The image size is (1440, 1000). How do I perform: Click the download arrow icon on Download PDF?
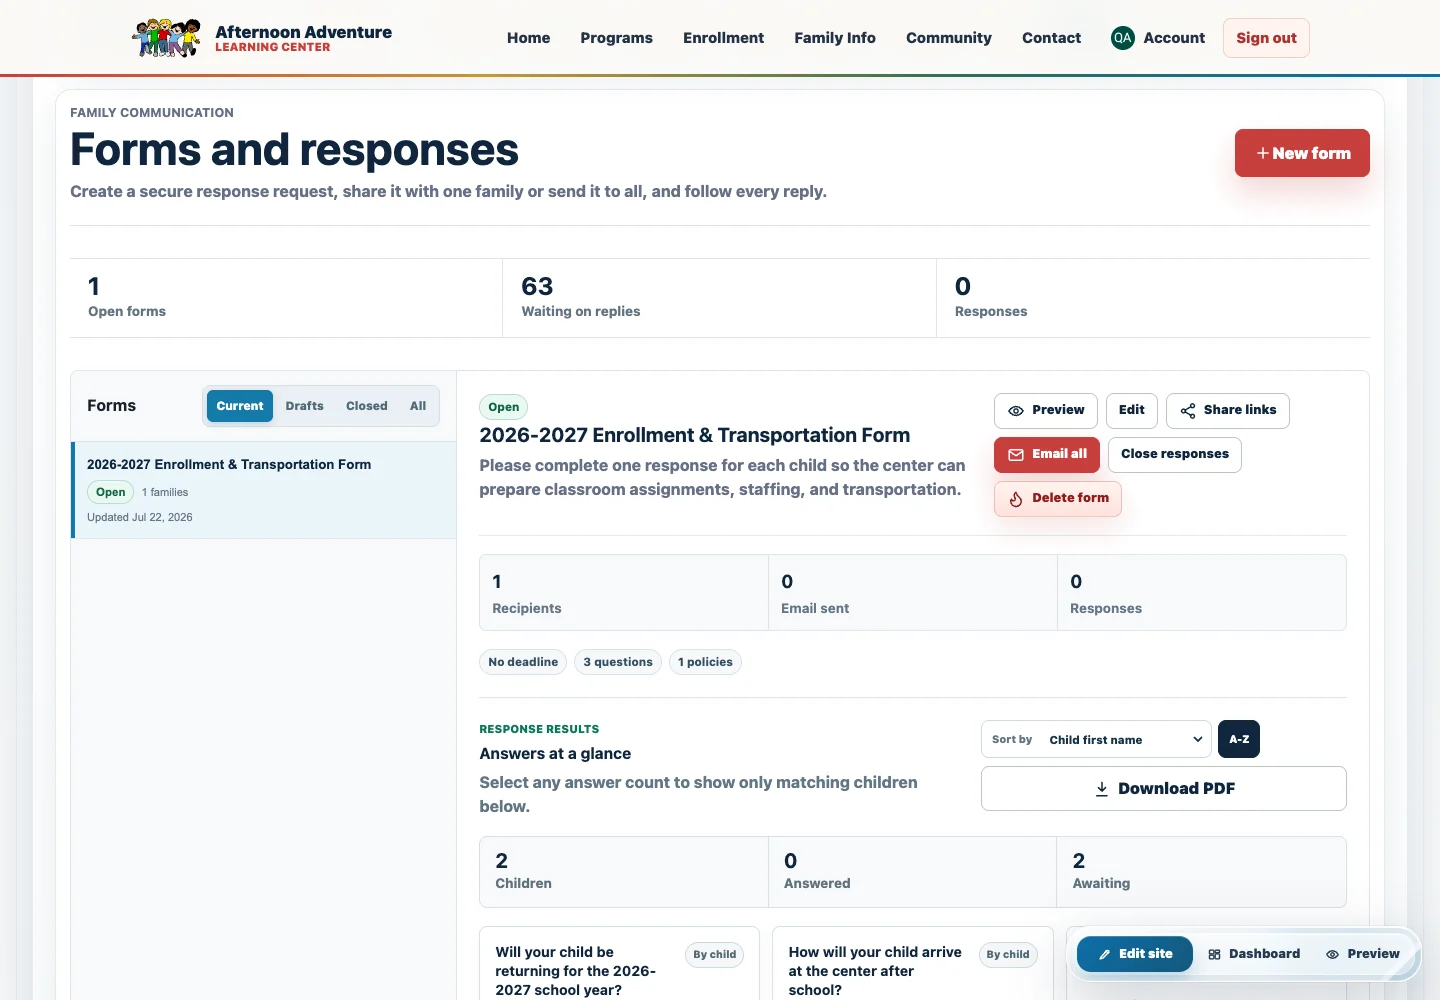click(x=1101, y=789)
